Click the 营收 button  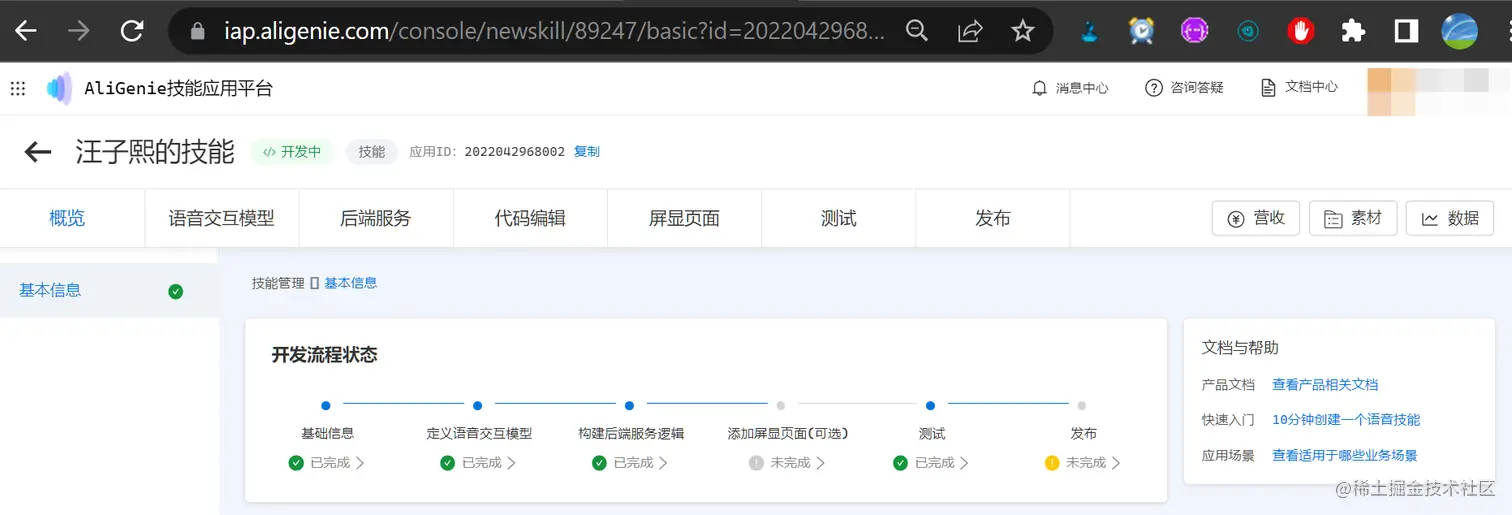(x=1255, y=218)
